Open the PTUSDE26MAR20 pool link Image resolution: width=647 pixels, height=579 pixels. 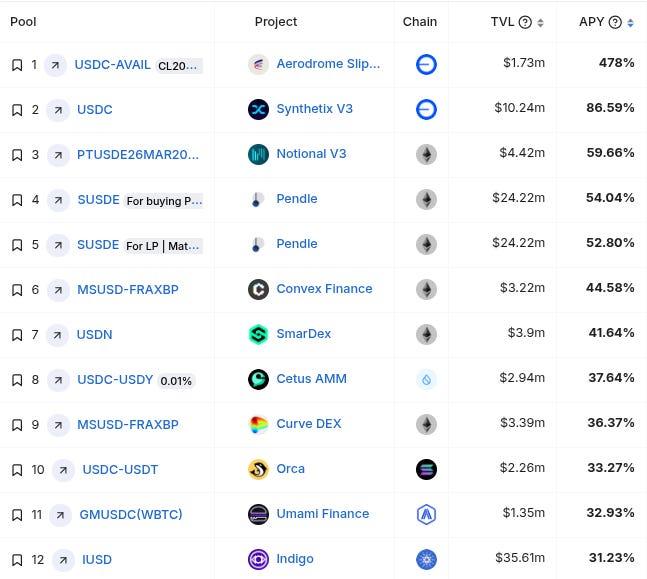pos(138,155)
